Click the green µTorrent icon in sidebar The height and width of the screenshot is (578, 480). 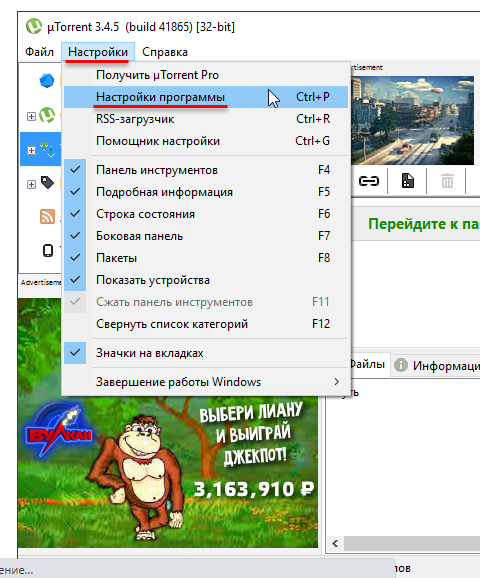47,115
